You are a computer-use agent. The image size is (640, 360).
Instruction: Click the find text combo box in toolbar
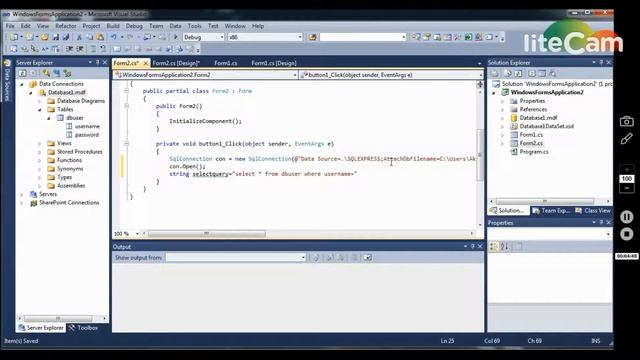(363, 37)
